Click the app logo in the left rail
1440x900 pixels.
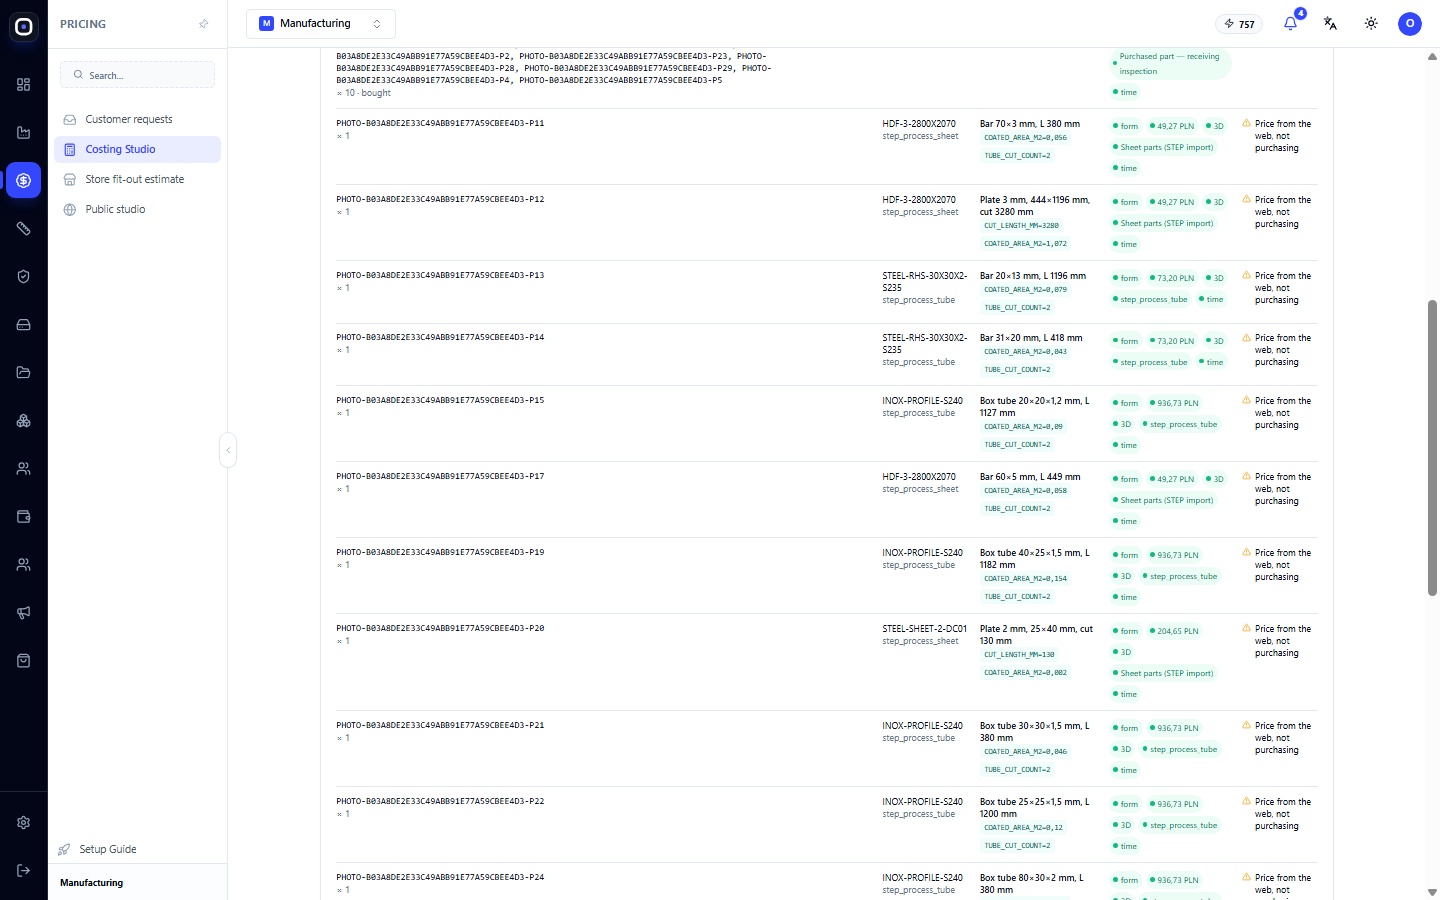pos(24,27)
